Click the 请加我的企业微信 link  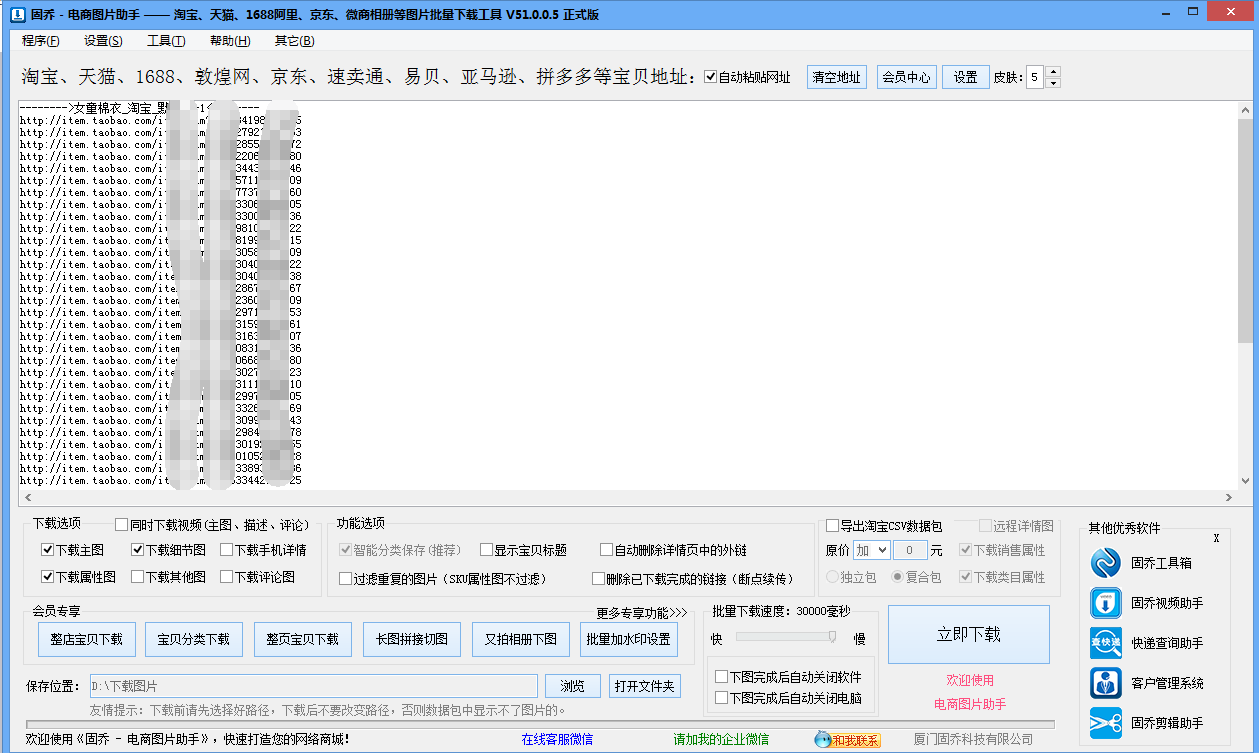click(x=721, y=740)
